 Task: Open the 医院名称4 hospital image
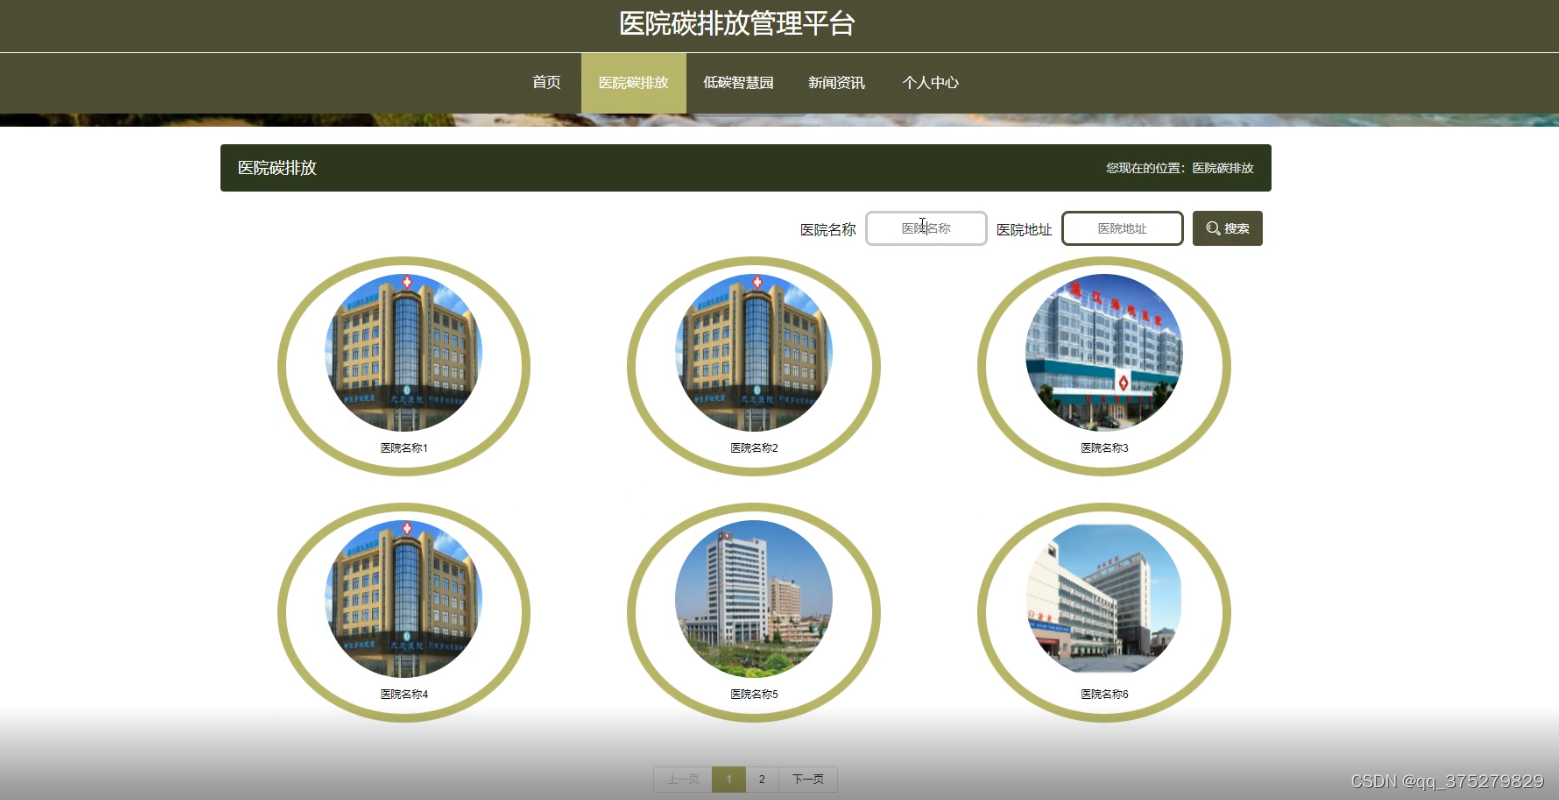pos(404,600)
